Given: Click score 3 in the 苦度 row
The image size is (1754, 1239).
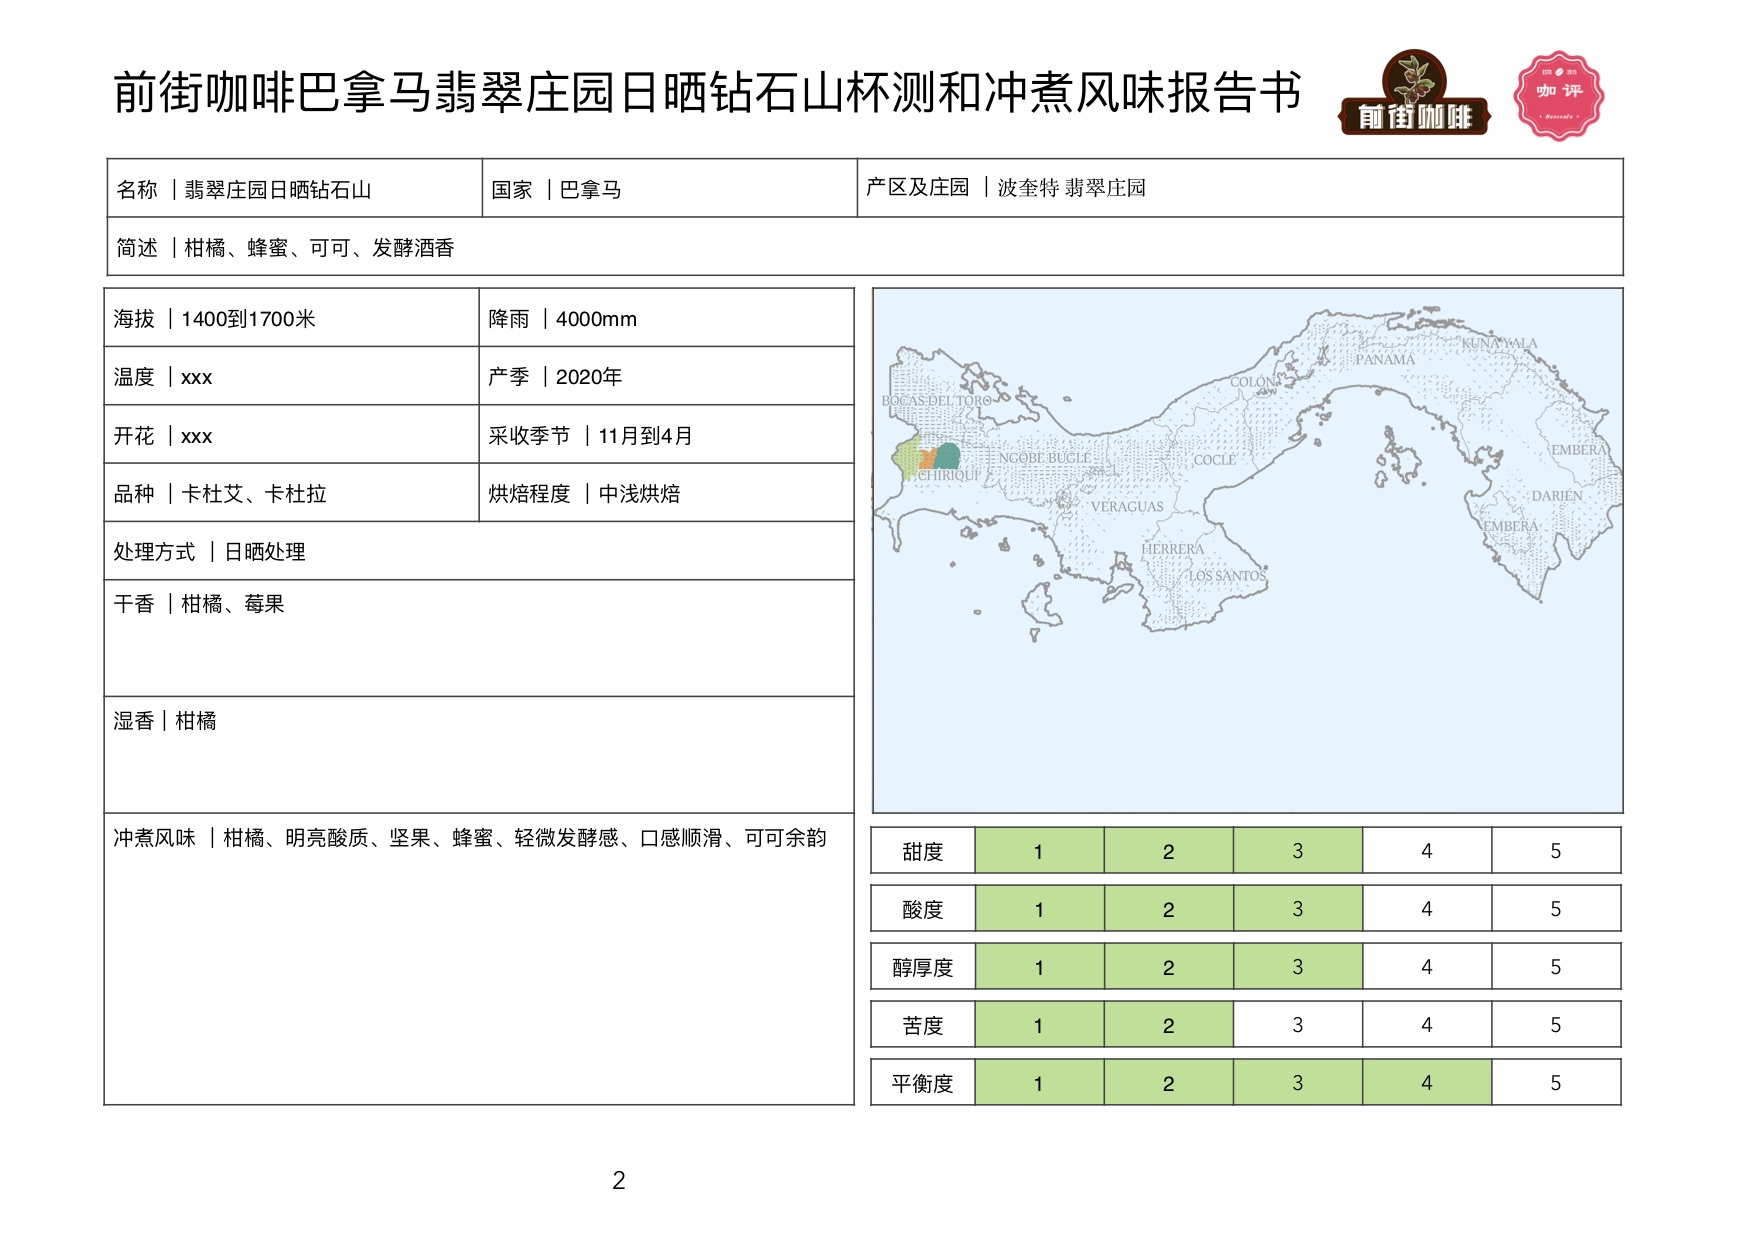Looking at the screenshot, I should (x=1298, y=1025).
